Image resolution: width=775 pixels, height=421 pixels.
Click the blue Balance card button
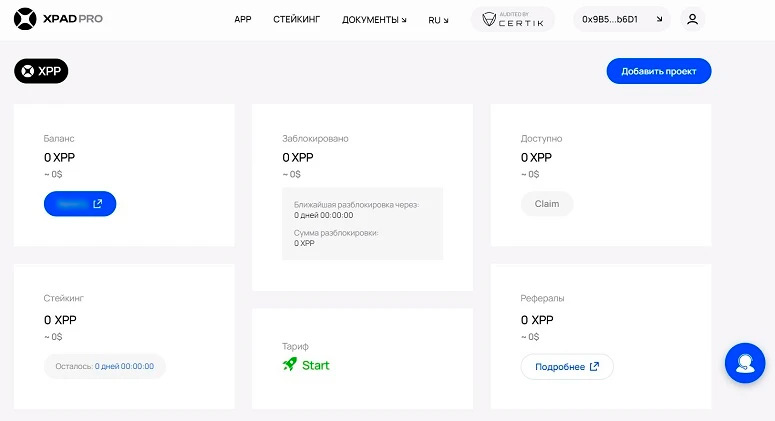click(80, 204)
